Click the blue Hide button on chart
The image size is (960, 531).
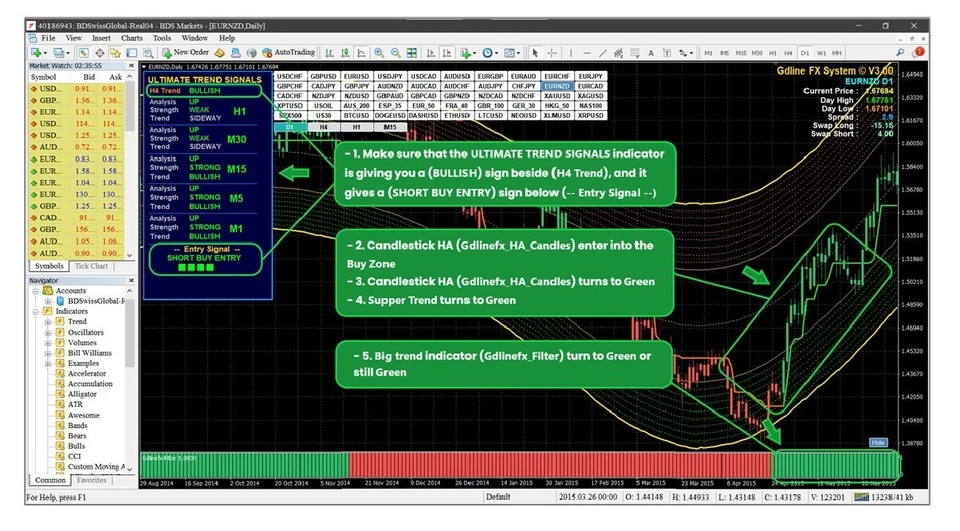click(878, 443)
